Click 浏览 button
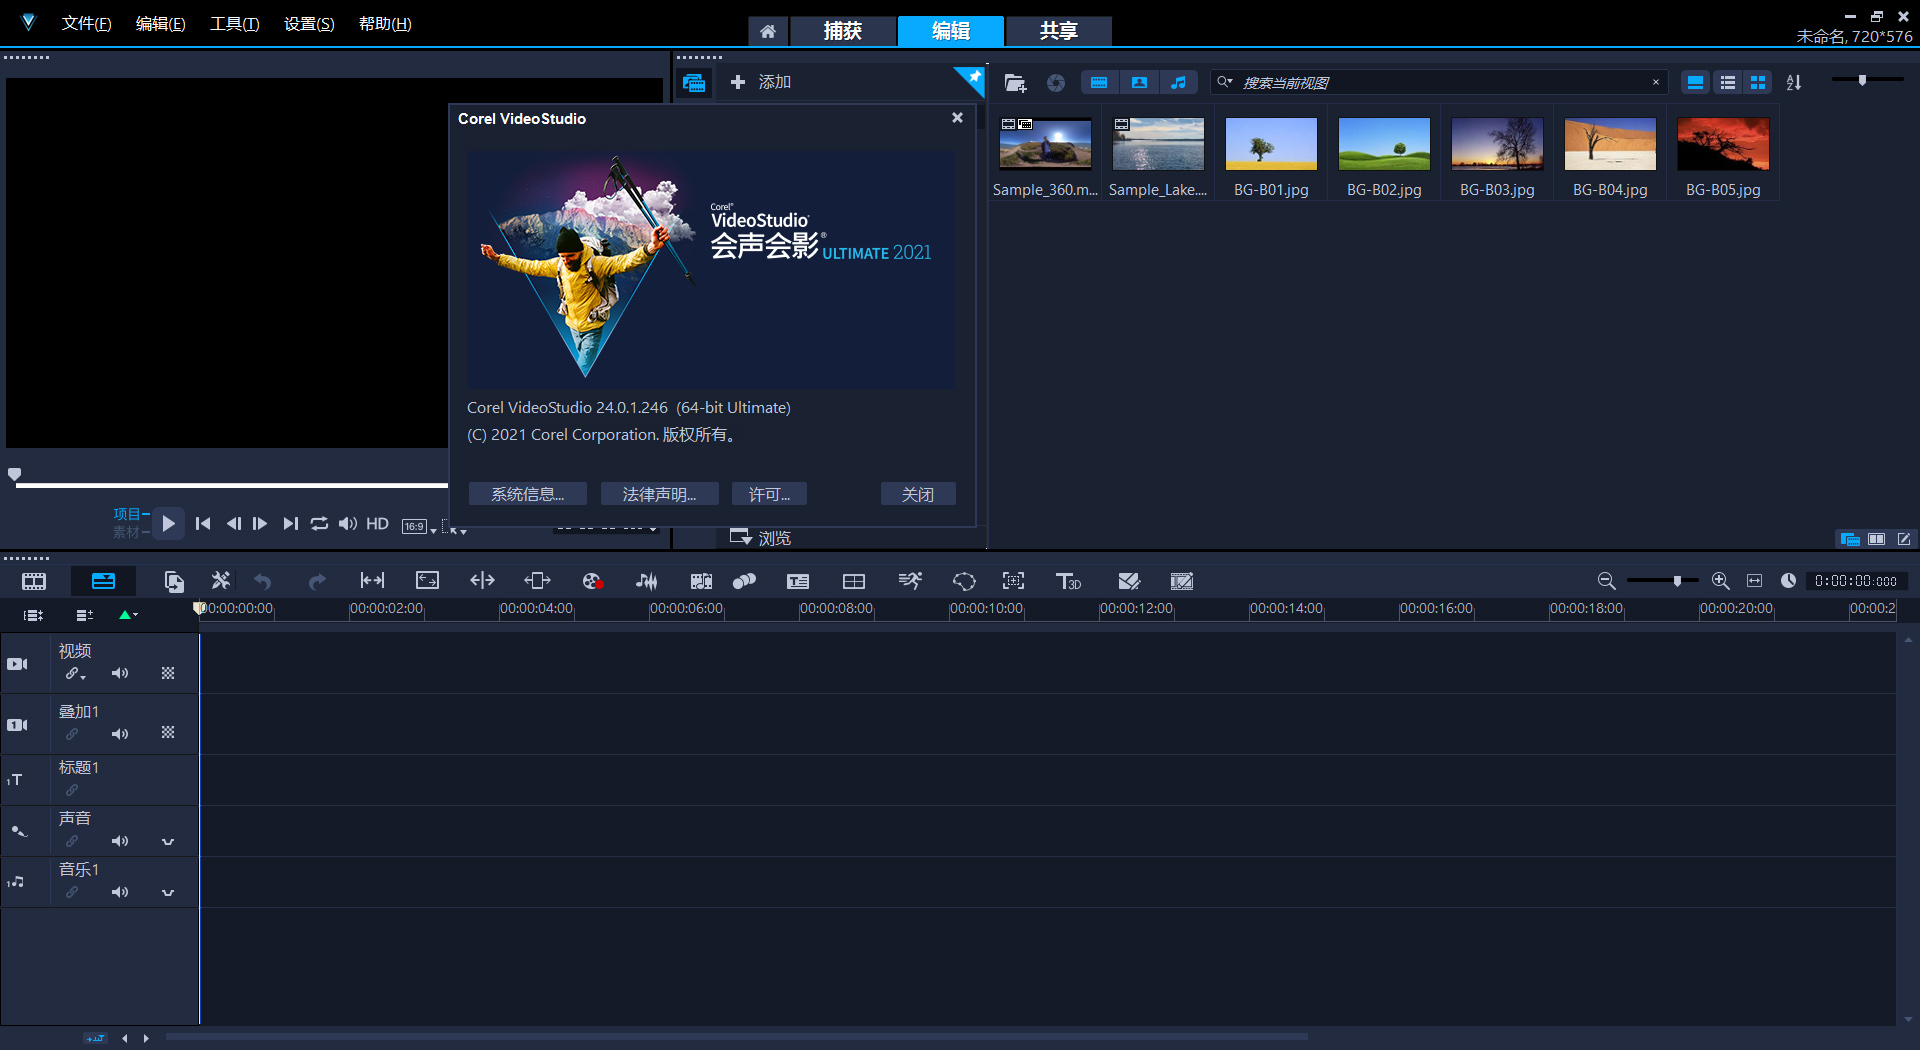The width and height of the screenshot is (1920, 1050). (x=761, y=538)
